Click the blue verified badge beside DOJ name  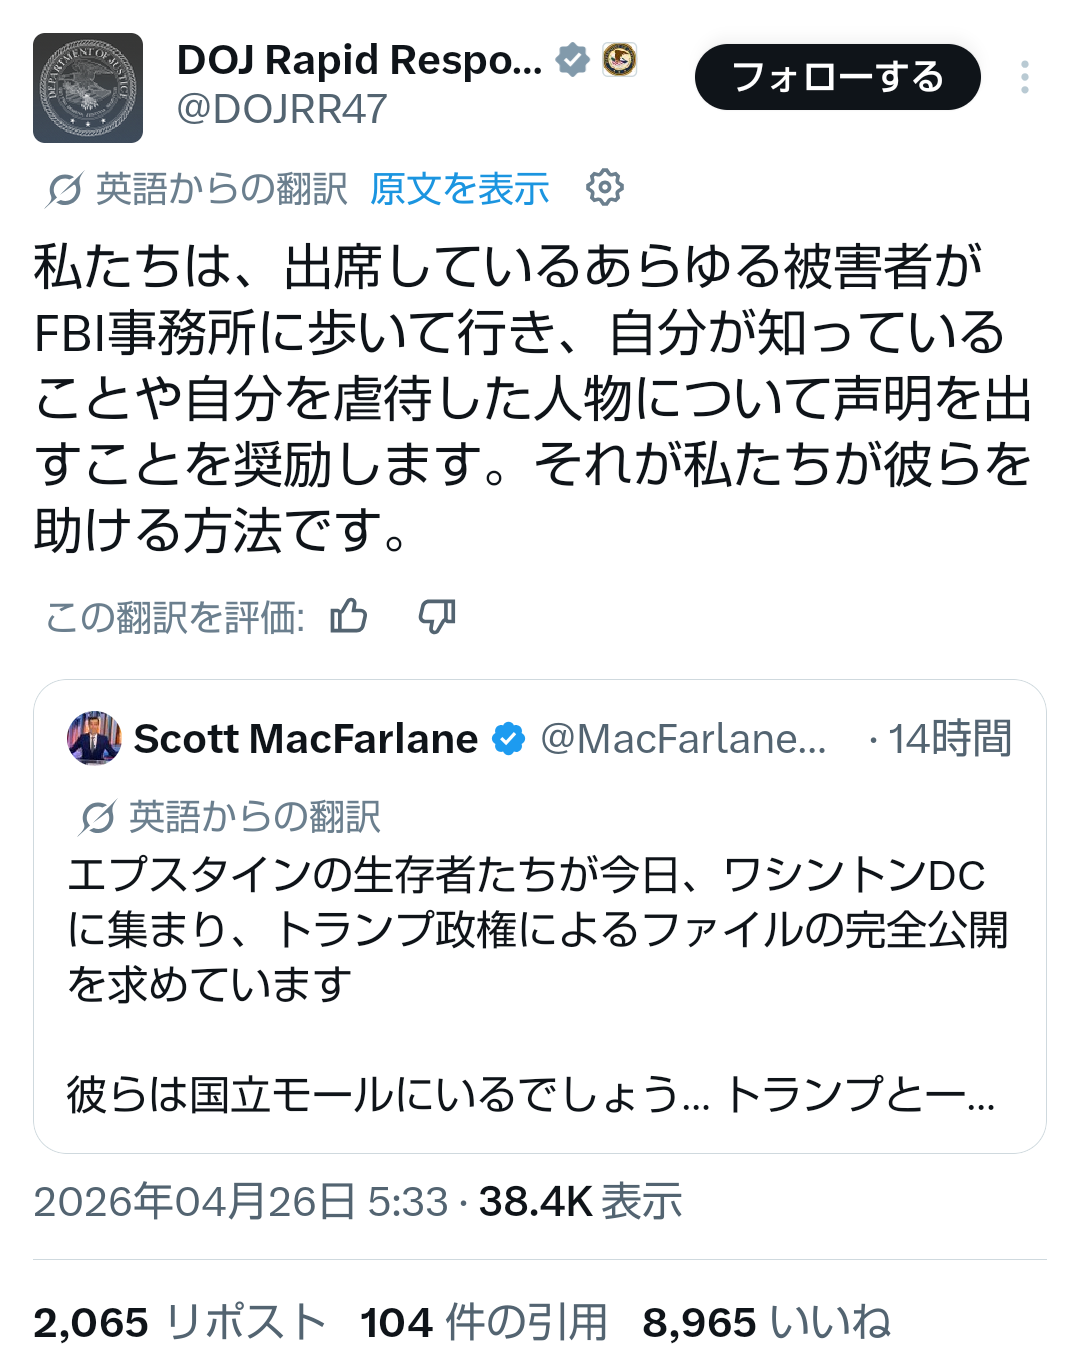coord(572,60)
